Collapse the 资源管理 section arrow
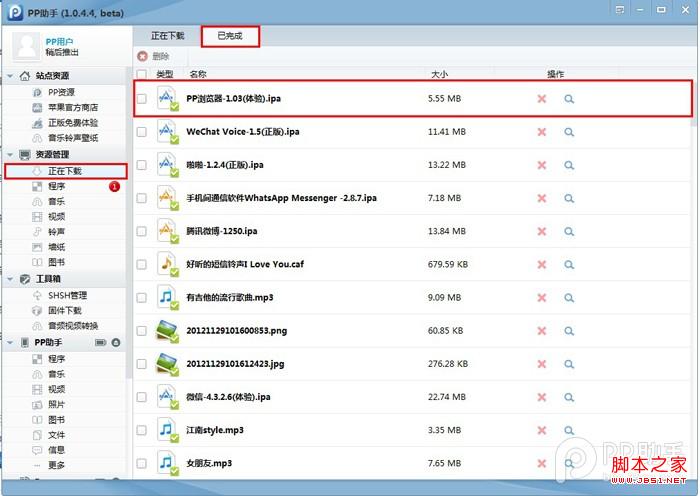The image size is (700, 496). tap(10, 154)
